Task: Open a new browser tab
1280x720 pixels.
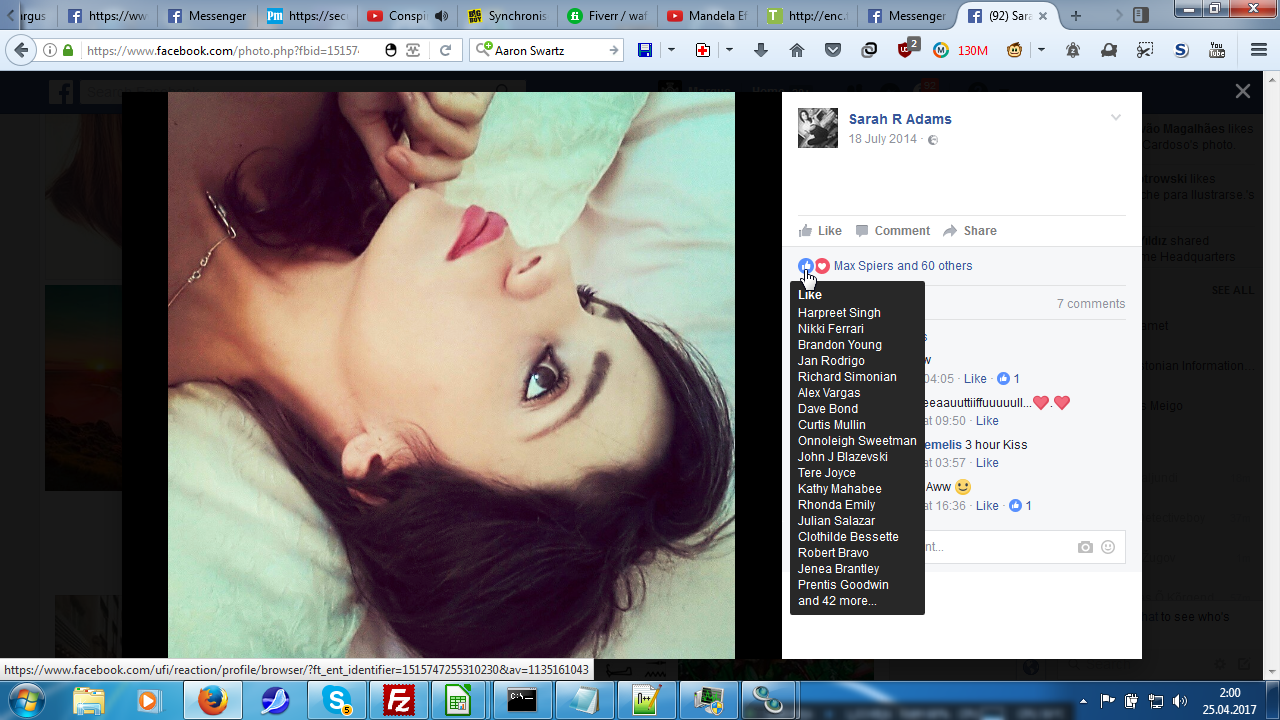Action: pos(1076,16)
